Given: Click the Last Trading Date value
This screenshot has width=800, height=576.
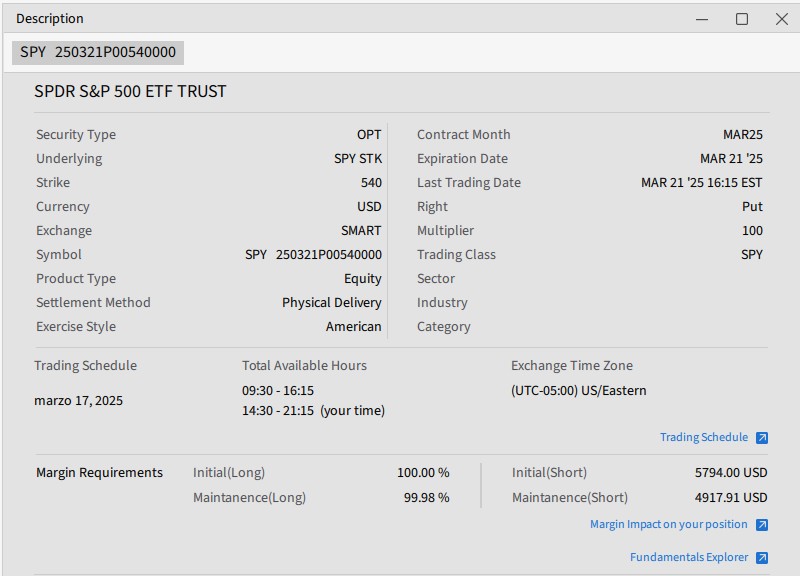Looking at the screenshot, I should 701,183.
